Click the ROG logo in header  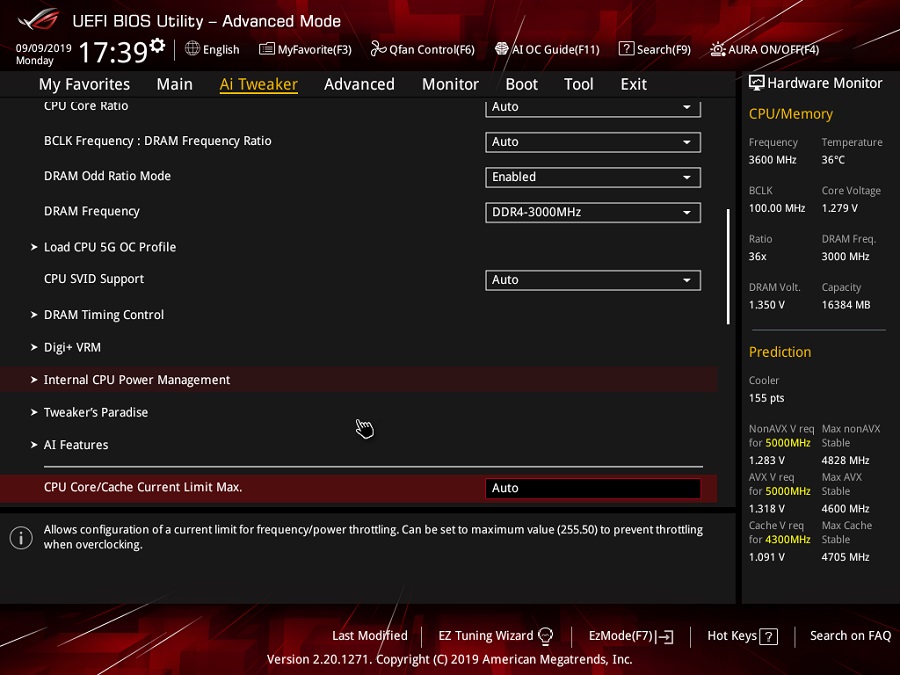38,19
